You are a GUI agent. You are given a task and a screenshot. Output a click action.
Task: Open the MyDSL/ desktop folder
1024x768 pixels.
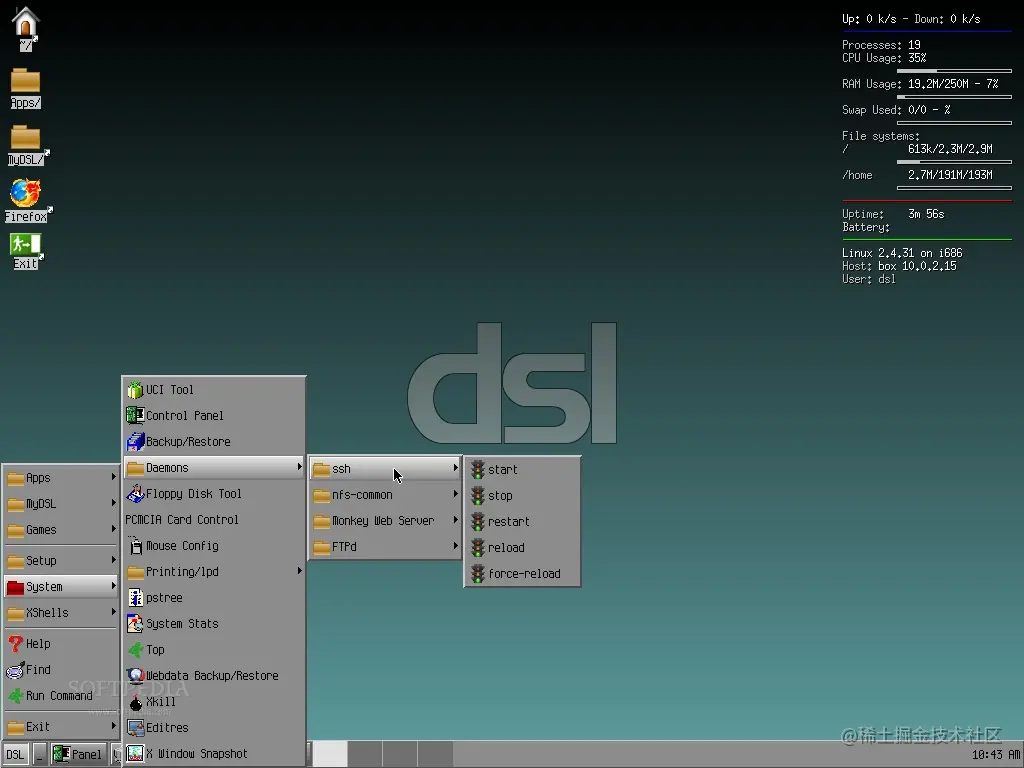click(x=27, y=145)
